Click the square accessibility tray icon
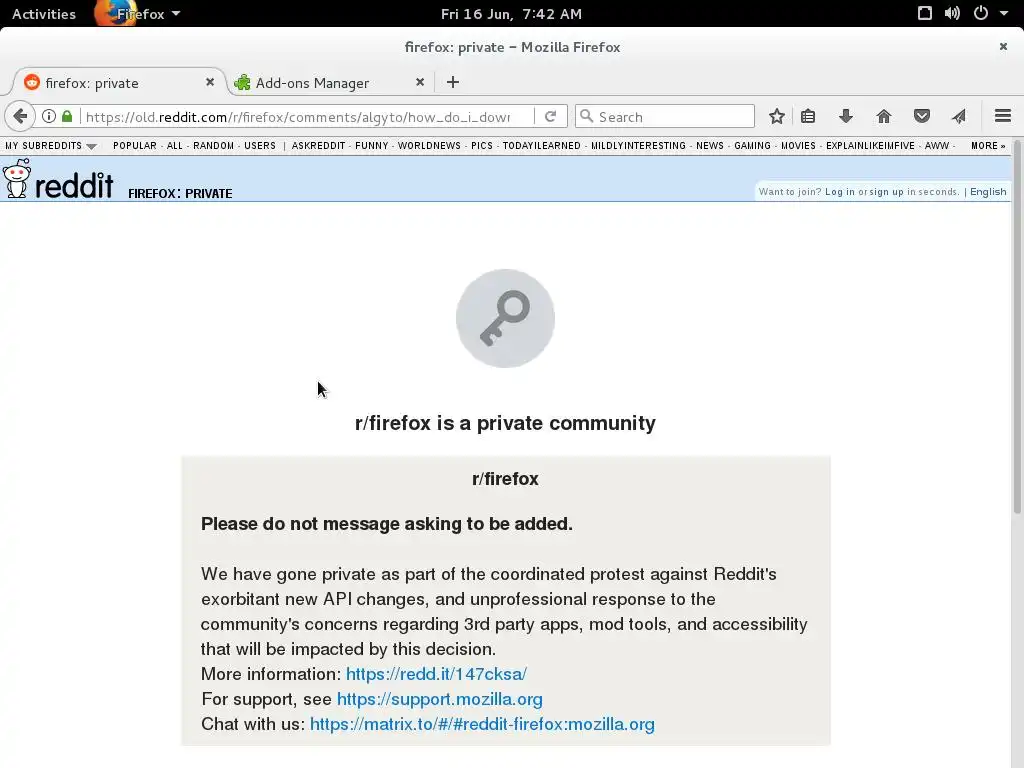Screen dimensions: 1024x768 click(x=925, y=13)
